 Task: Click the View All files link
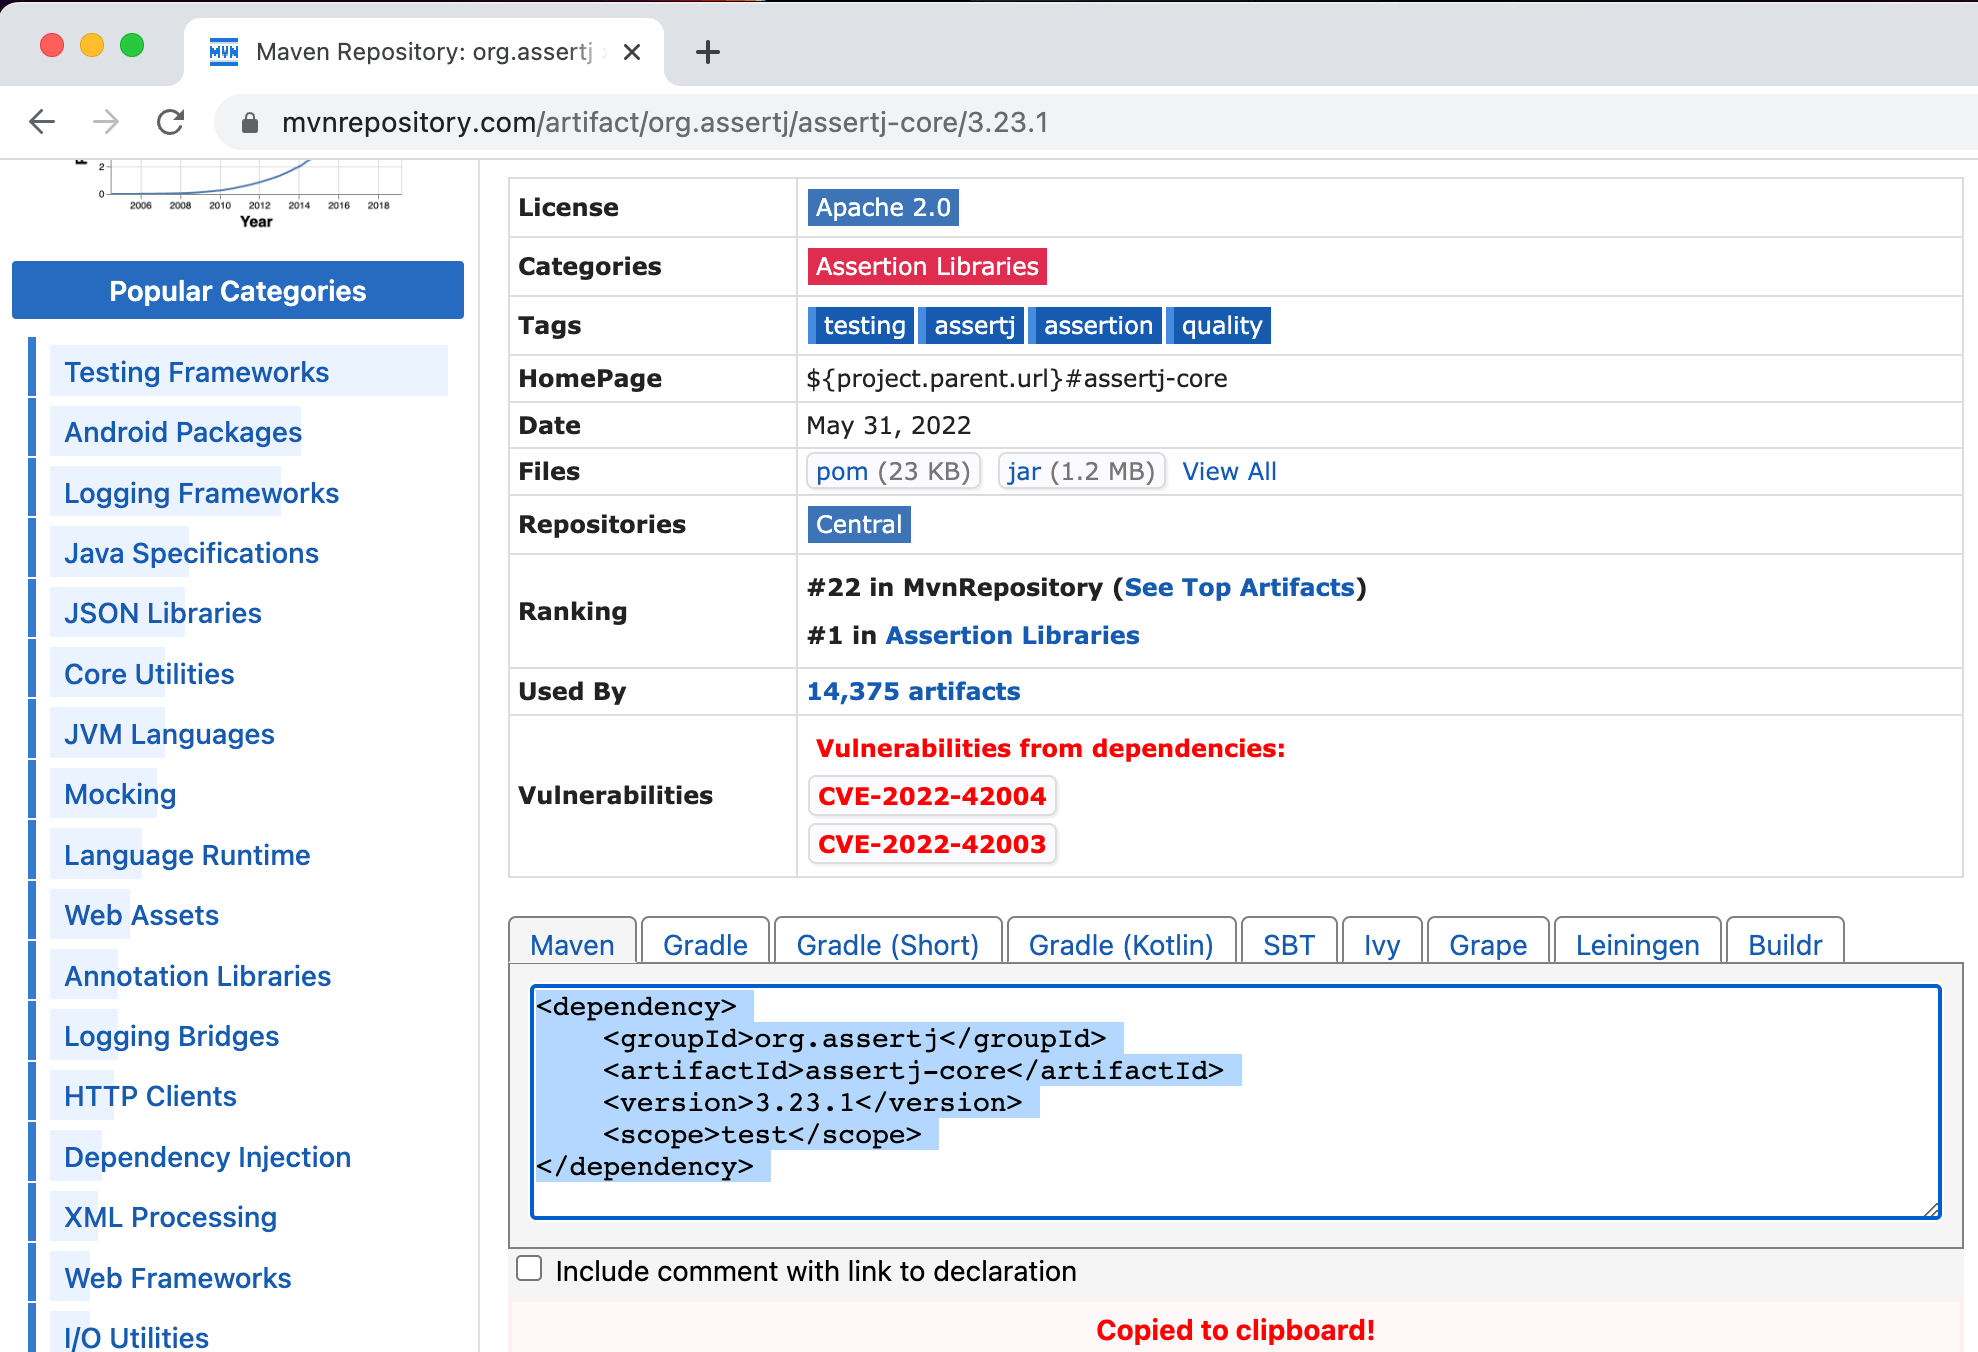(1228, 472)
